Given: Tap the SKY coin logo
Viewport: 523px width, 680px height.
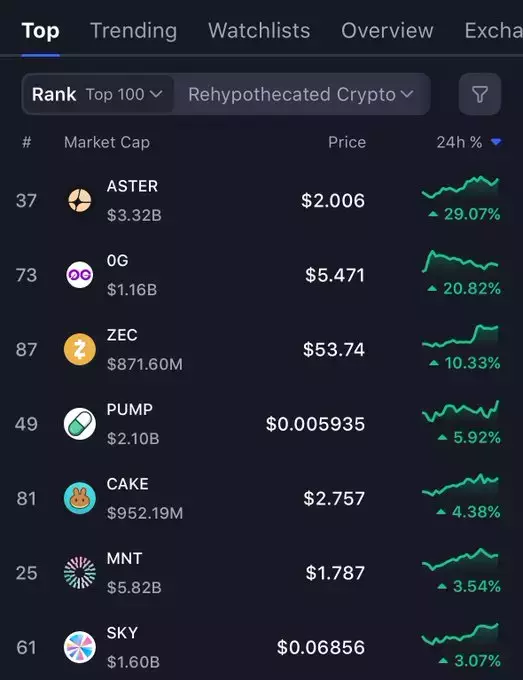Looking at the screenshot, I should [x=80, y=647].
